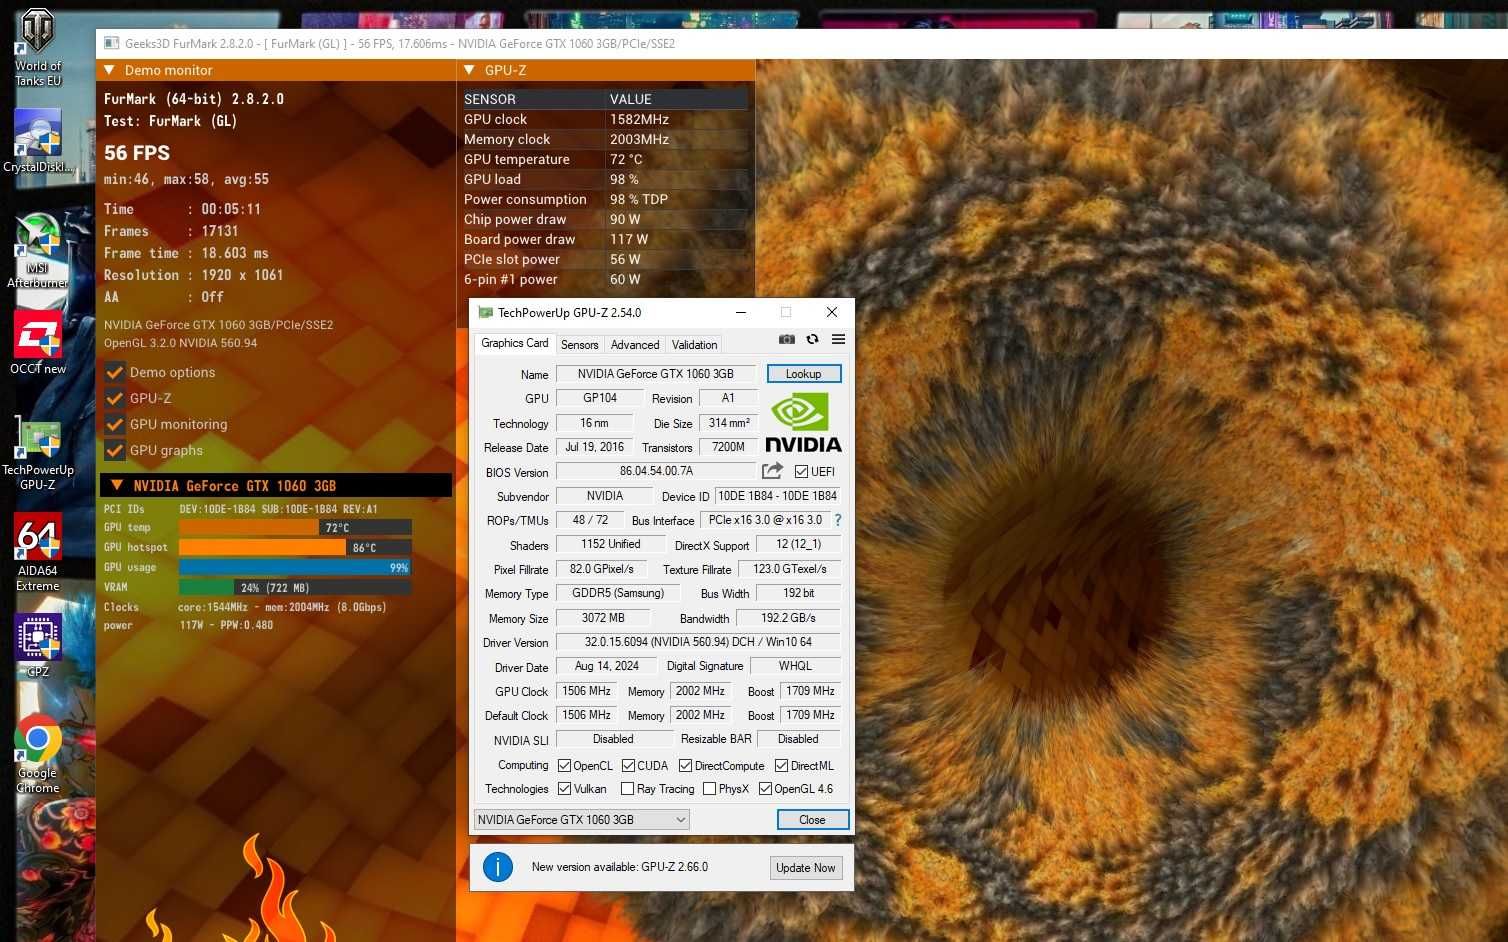The width and height of the screenshot is (1508, 942).
Task: Click GPU-Z window title icon
Action: (485, 312)
